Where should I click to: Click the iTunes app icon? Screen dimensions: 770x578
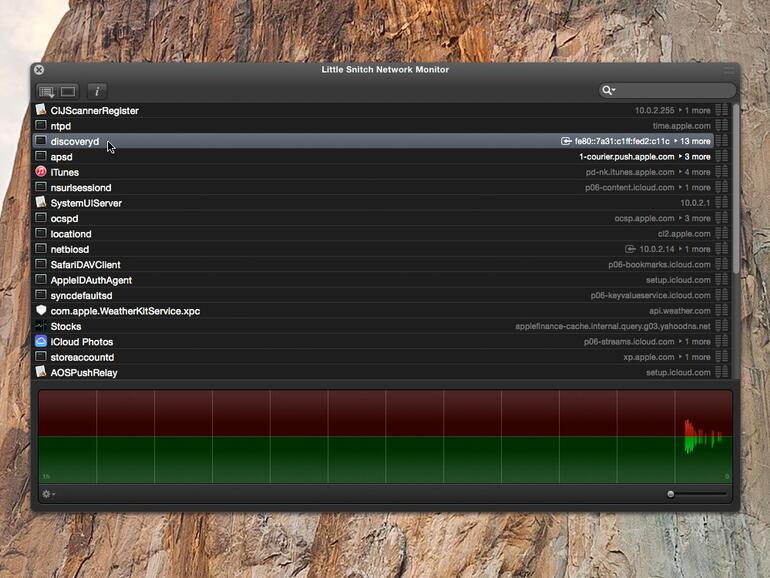tap(41, 171)
